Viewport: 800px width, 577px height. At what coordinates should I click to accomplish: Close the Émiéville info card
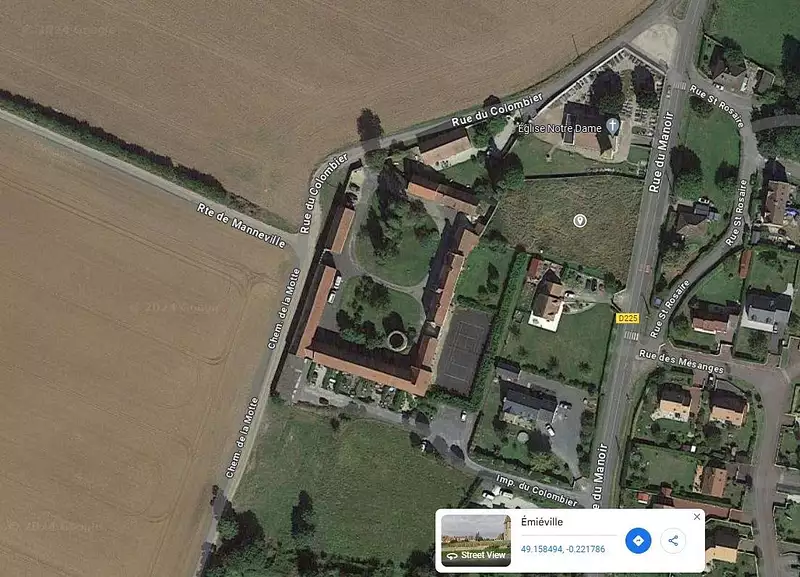coord(696,517)
